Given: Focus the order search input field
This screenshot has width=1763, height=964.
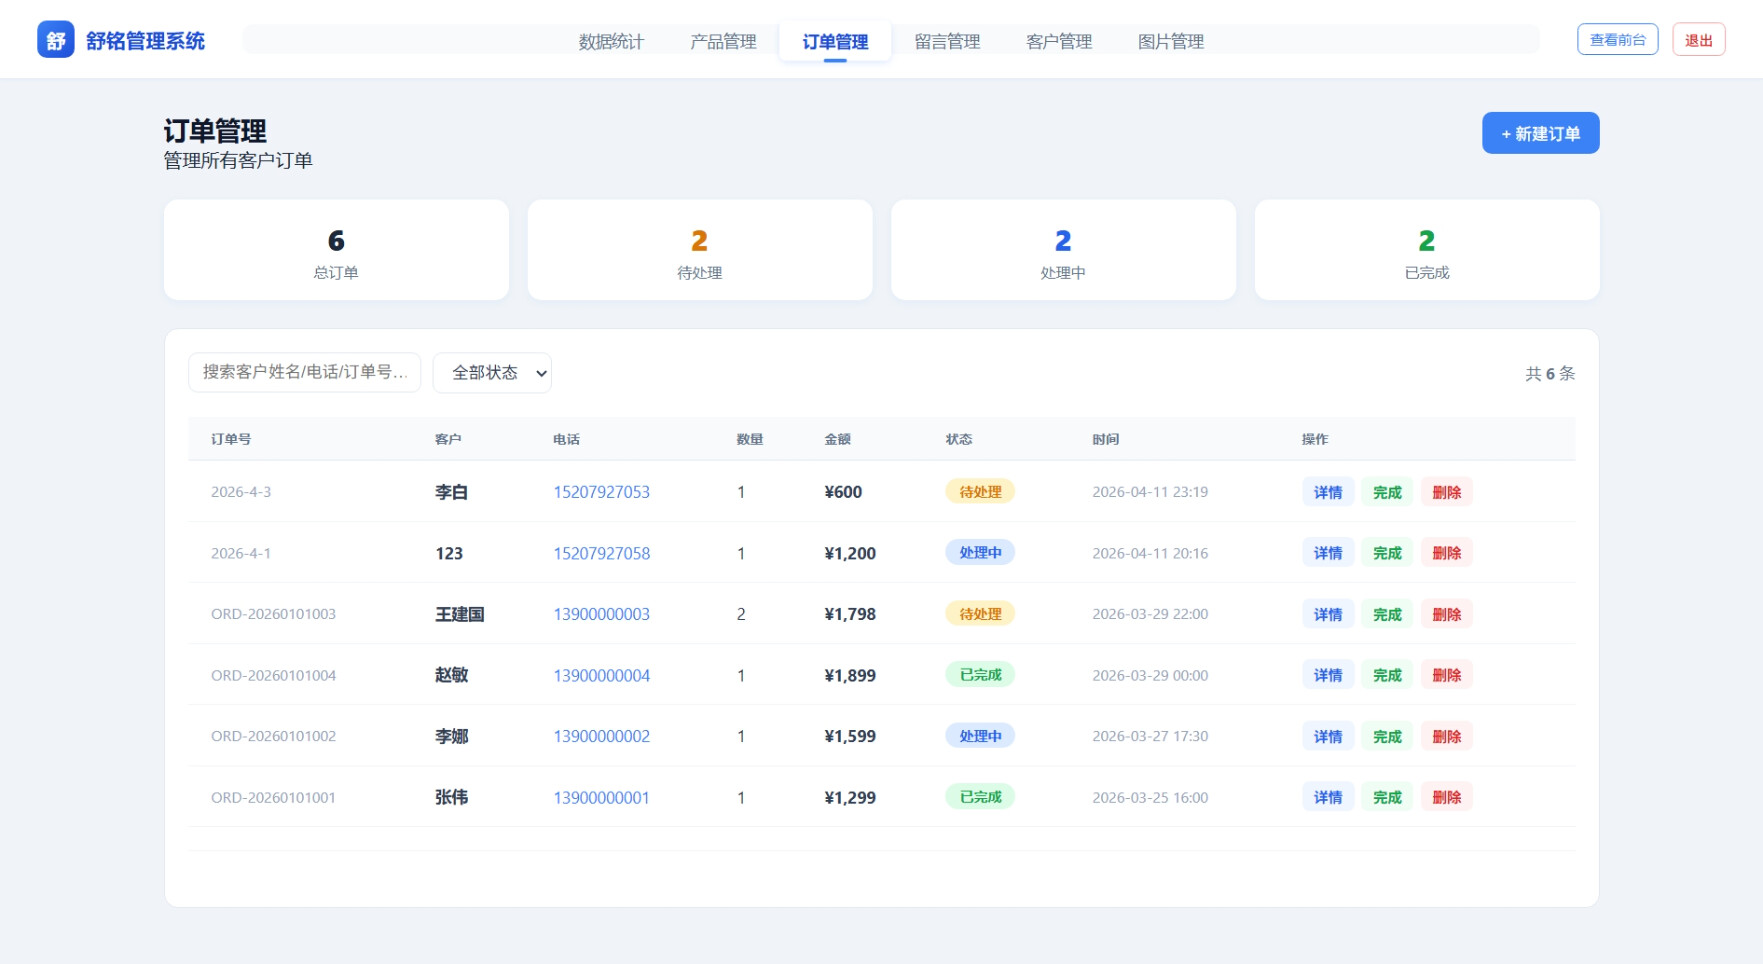Looking at the screenshot, I should (x=304, y=373).
